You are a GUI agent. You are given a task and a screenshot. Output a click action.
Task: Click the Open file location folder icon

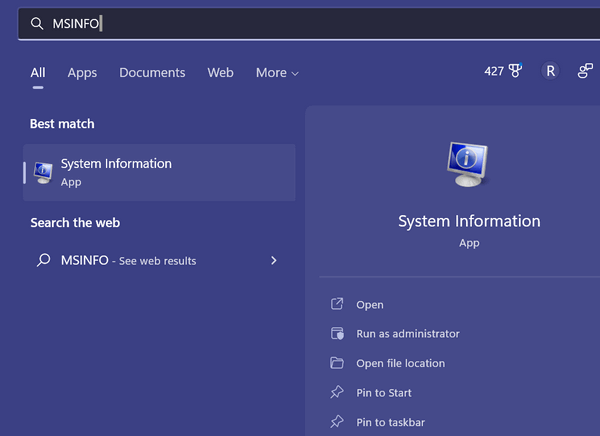(337, 363)
